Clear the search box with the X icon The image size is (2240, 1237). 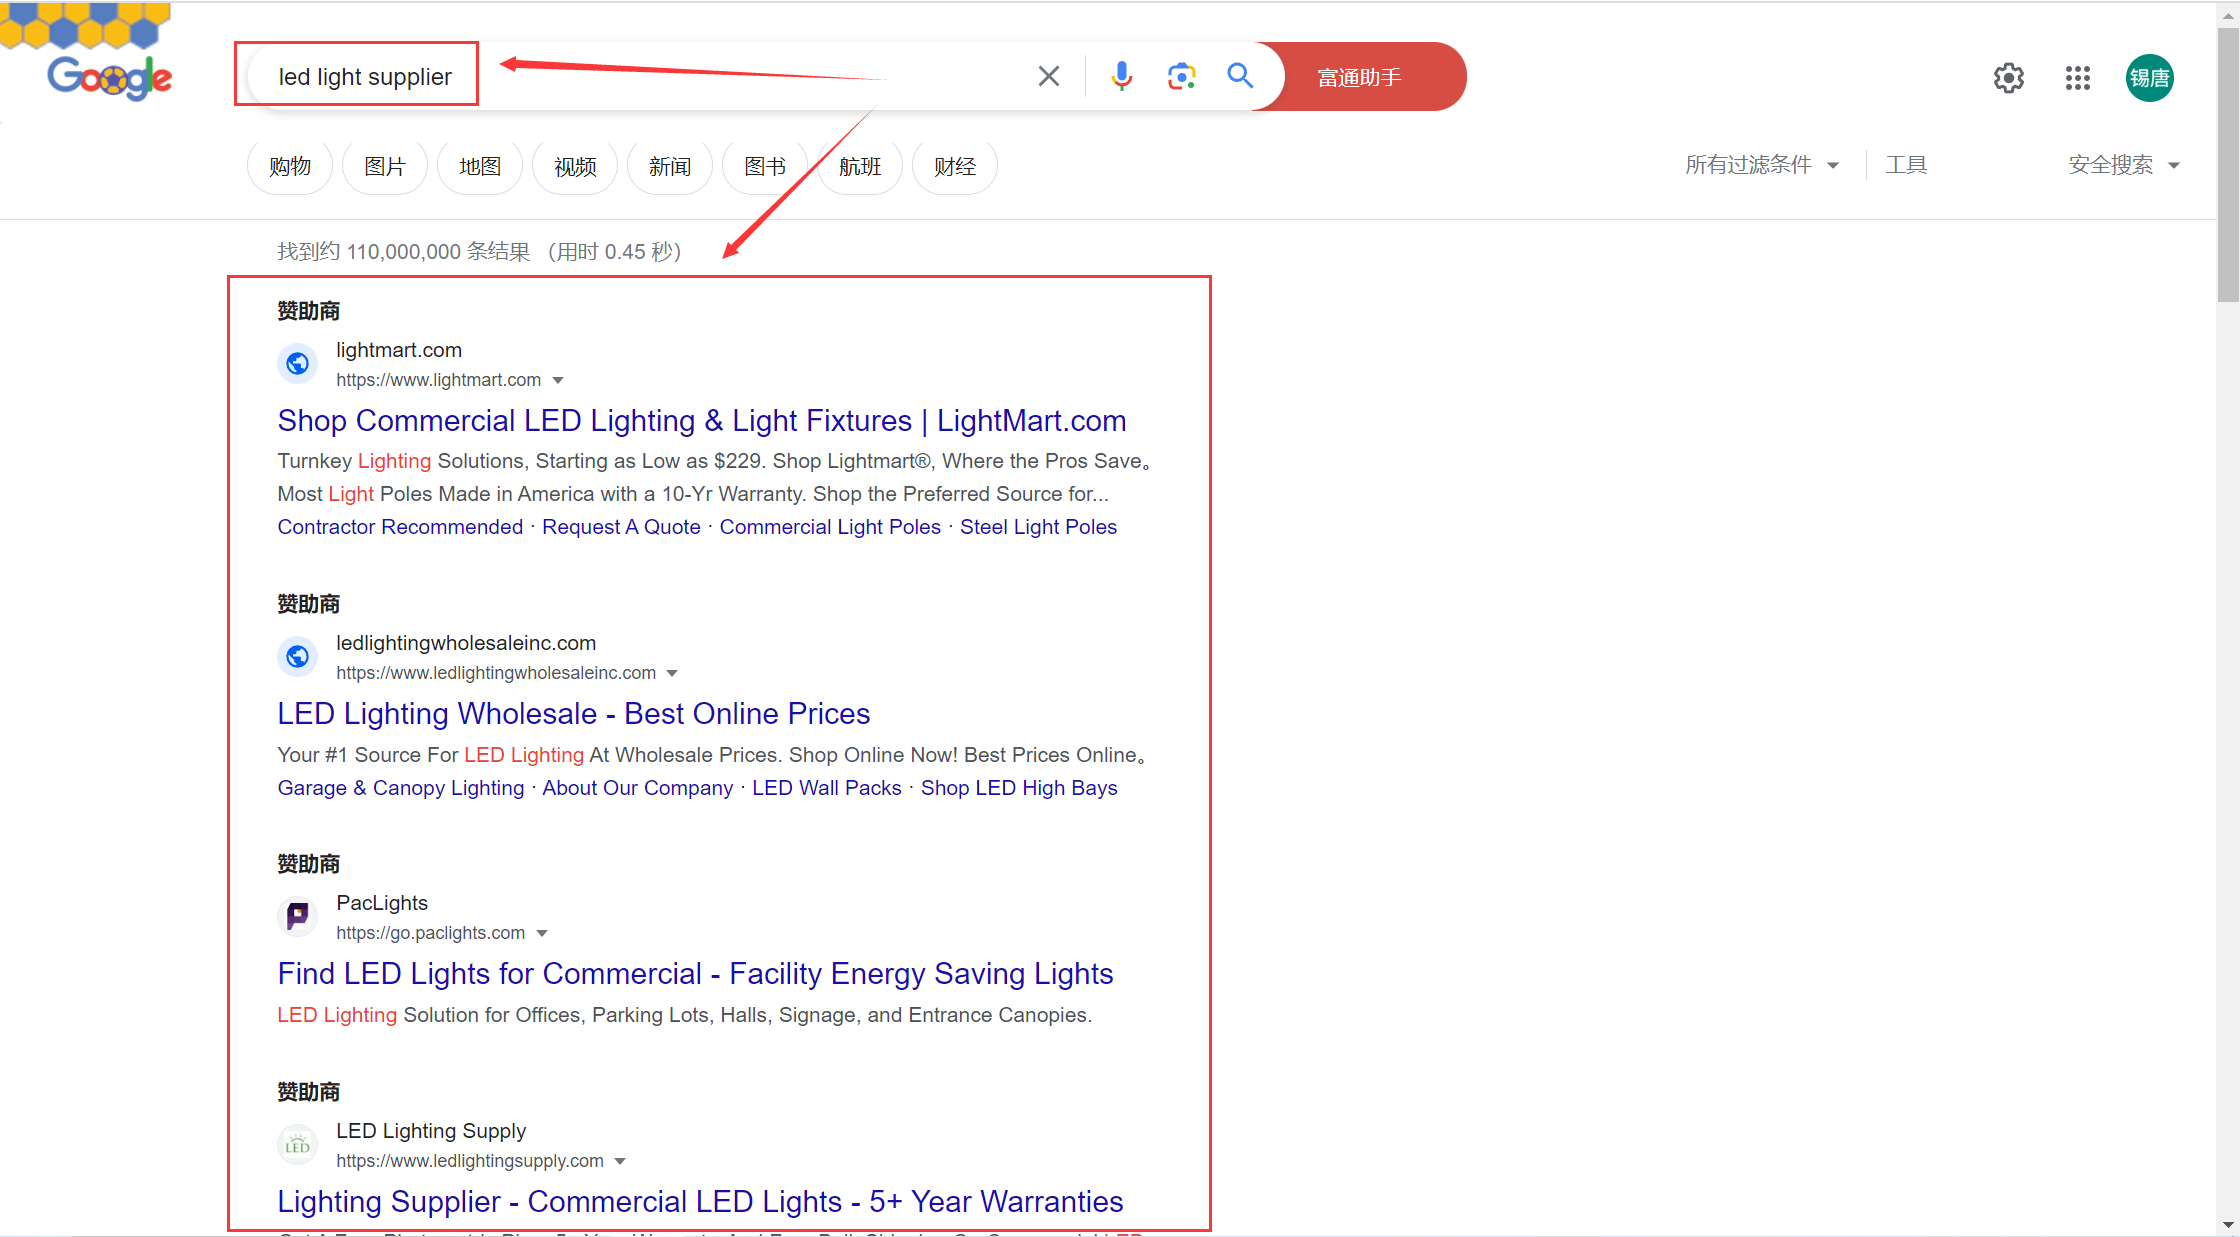coord(1049,76)
